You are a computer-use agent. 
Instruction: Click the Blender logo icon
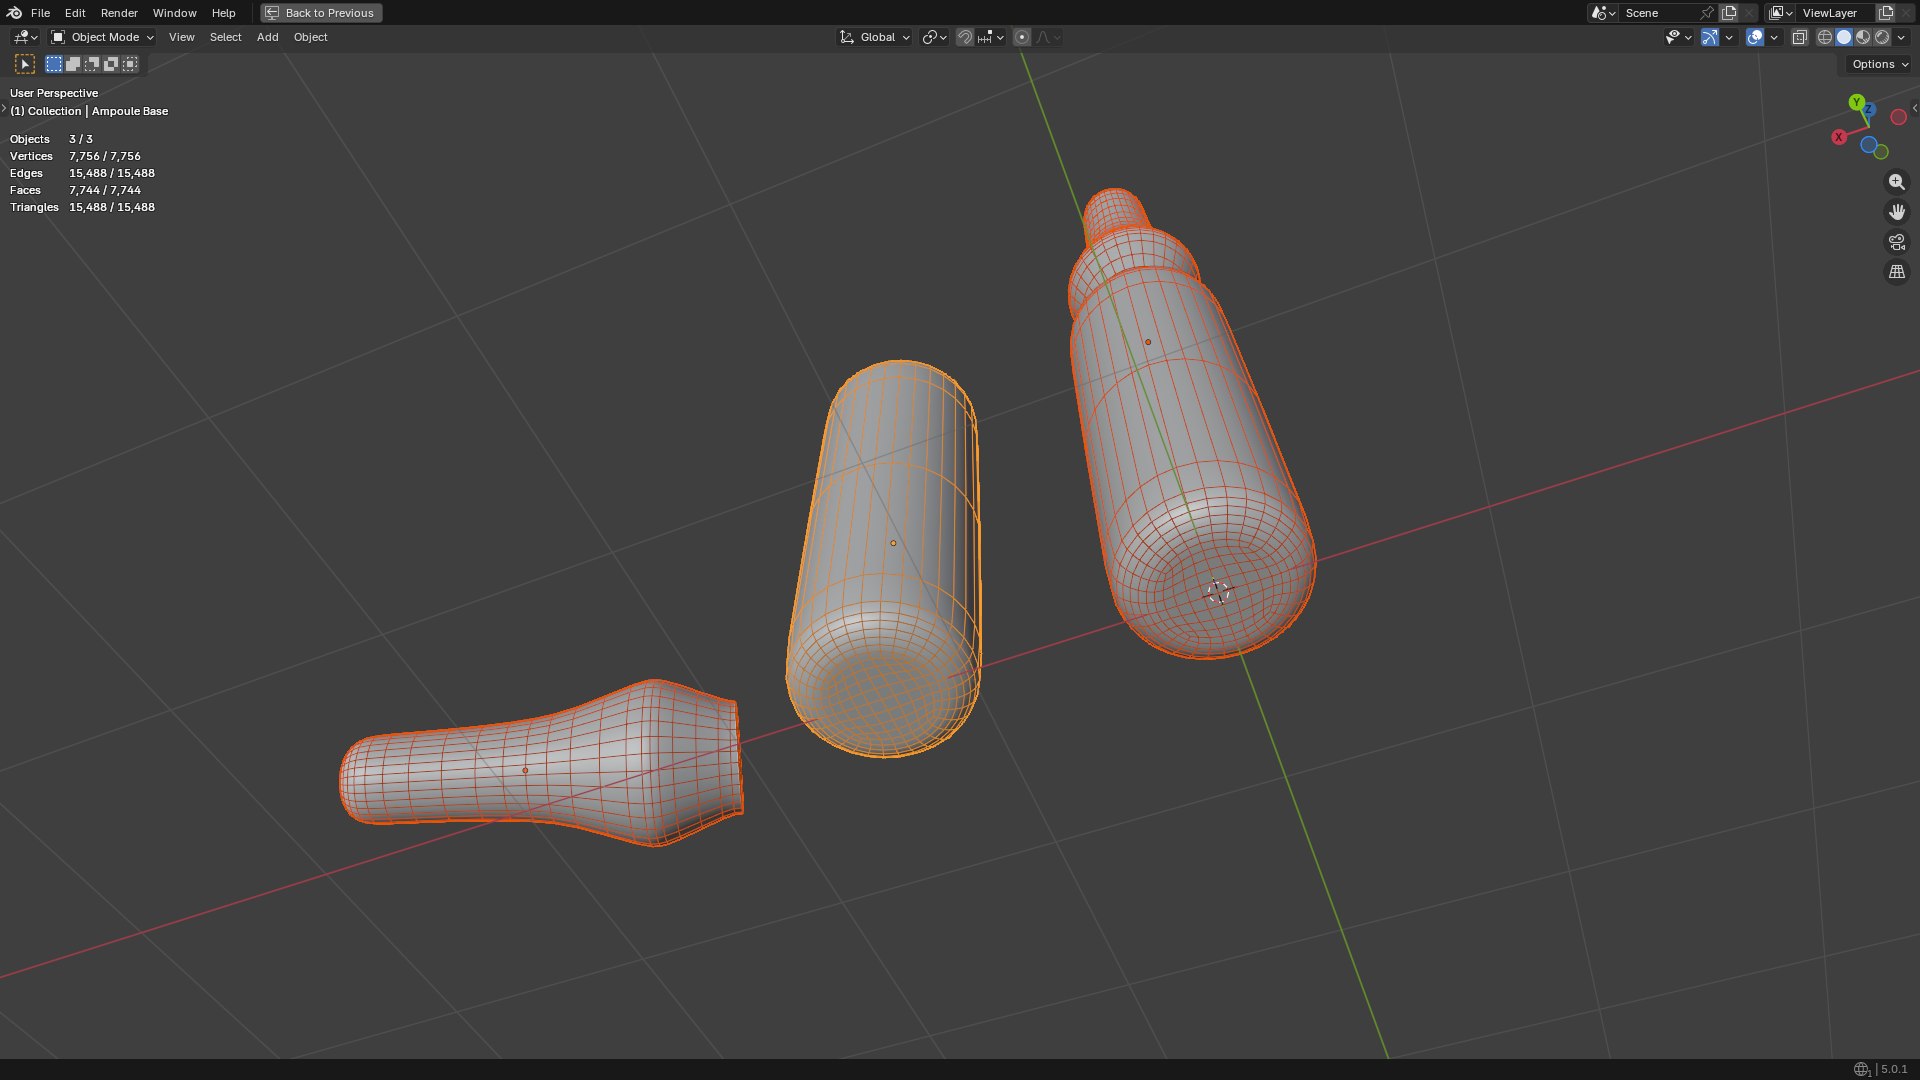(14, 13)
